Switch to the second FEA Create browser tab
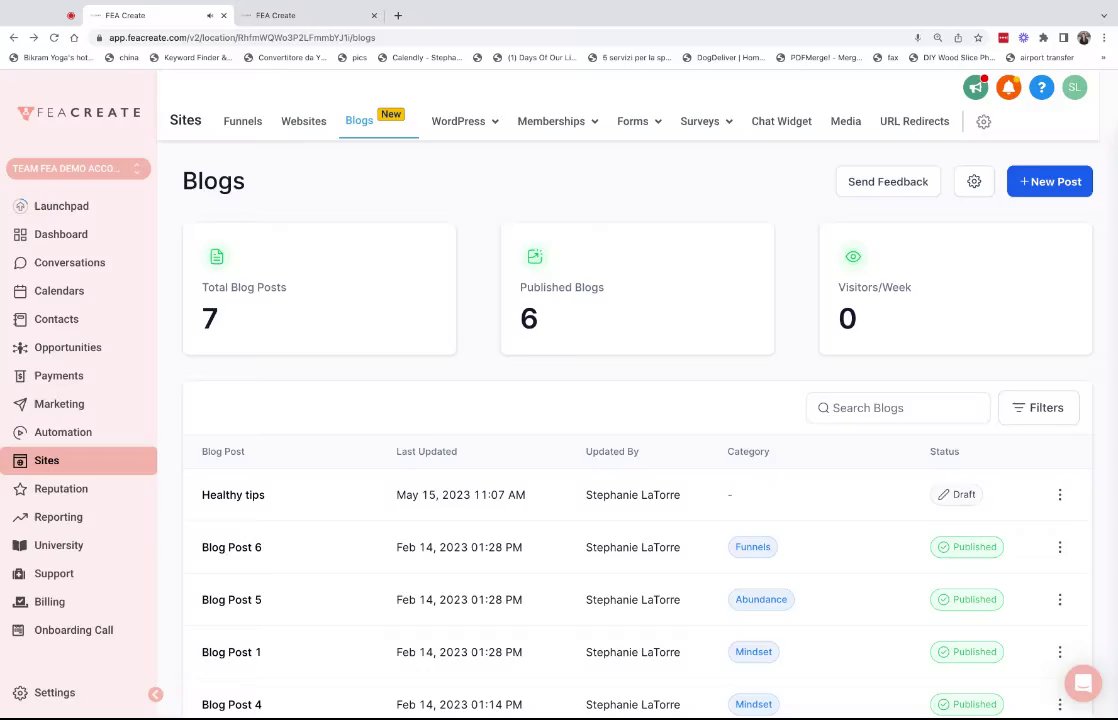 coord(307,15)
